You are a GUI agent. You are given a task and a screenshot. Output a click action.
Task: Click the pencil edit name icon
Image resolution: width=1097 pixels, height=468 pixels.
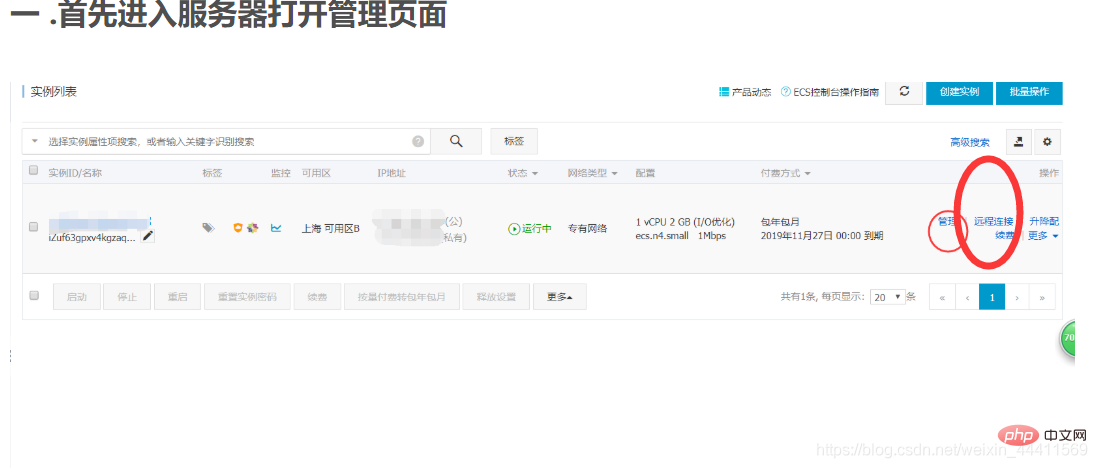tap(148, 236)
